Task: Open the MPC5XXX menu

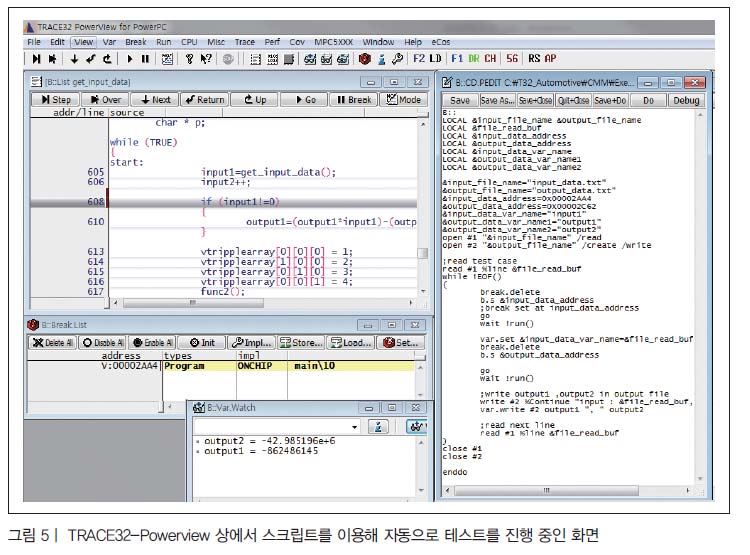Action: click(333, 42)
